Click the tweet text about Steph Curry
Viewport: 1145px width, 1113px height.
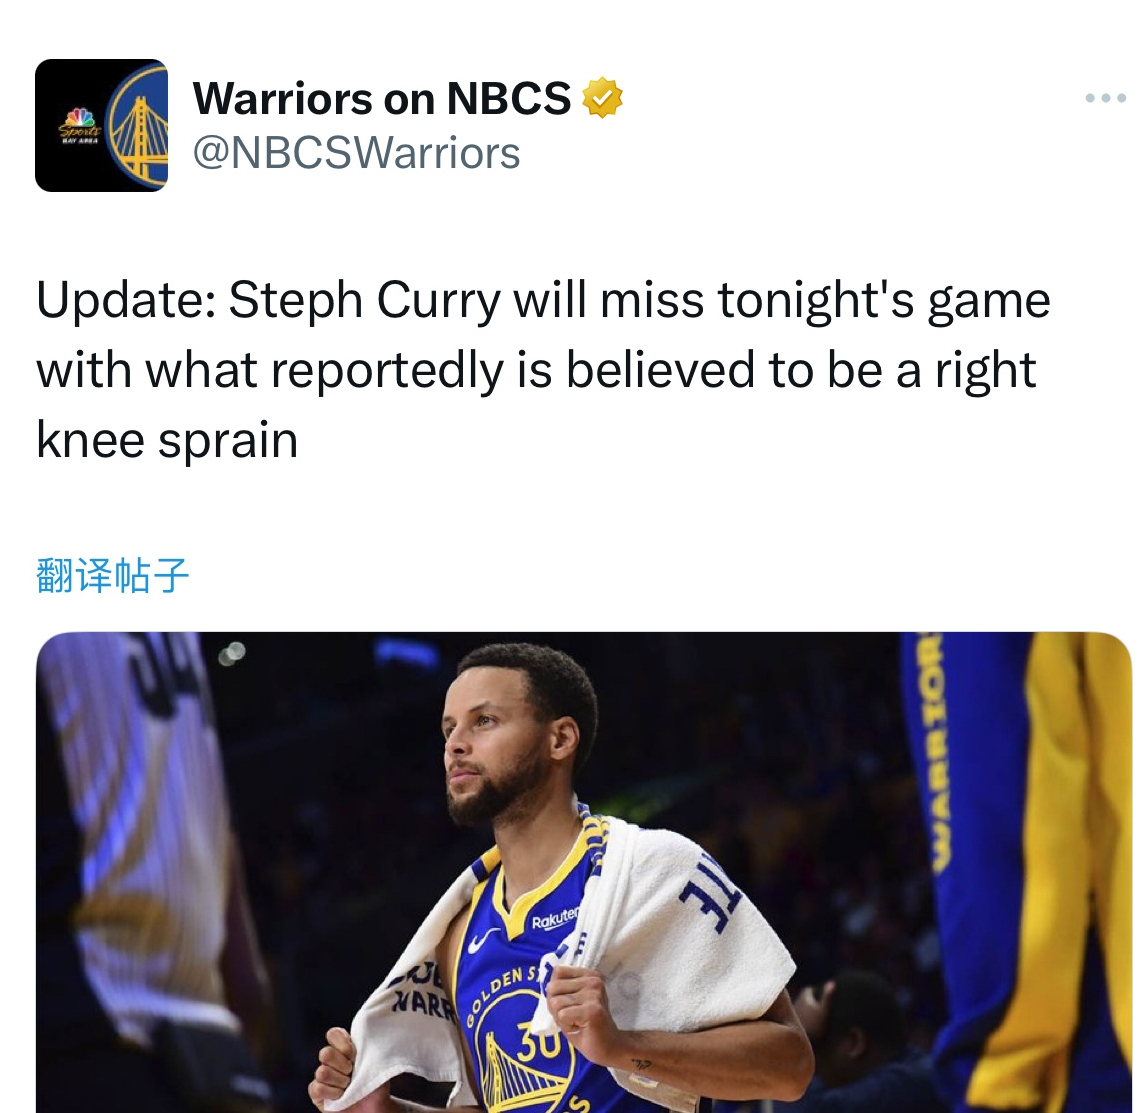pos(543,370)
